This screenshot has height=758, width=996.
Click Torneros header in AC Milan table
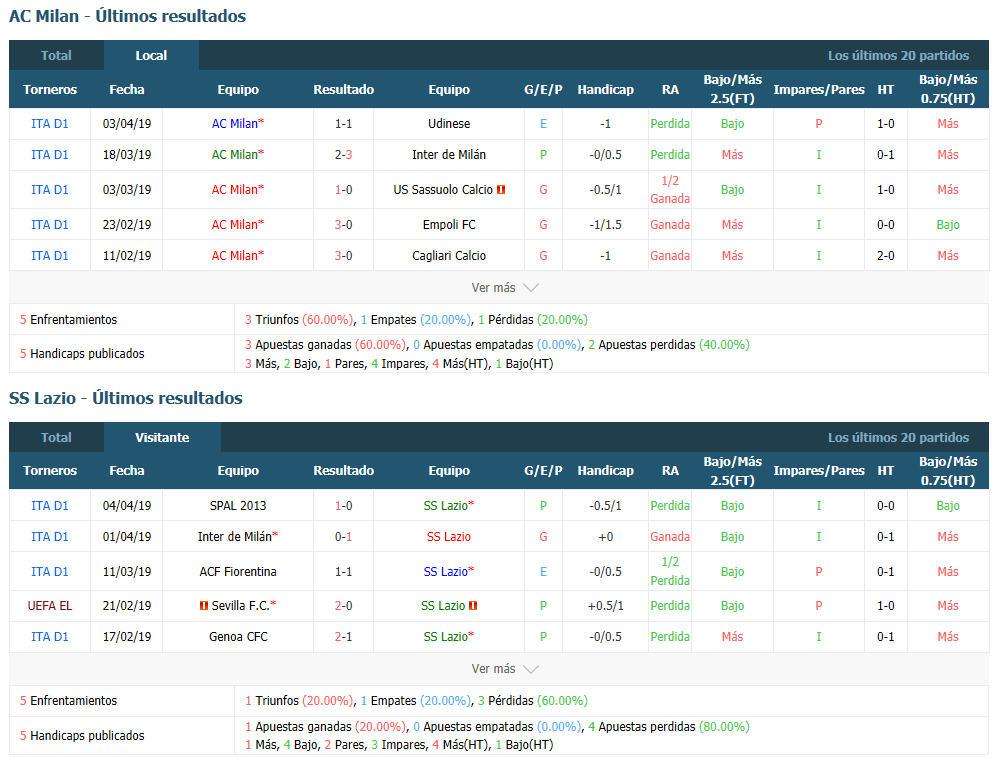pyautogui.click(x=50, y=90)
